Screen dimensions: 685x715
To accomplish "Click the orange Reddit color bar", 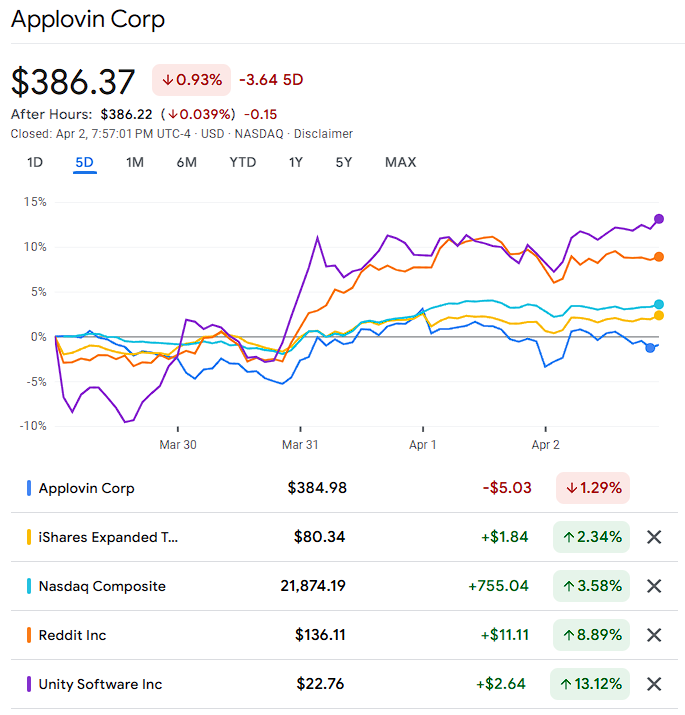I will pos(29,635).
